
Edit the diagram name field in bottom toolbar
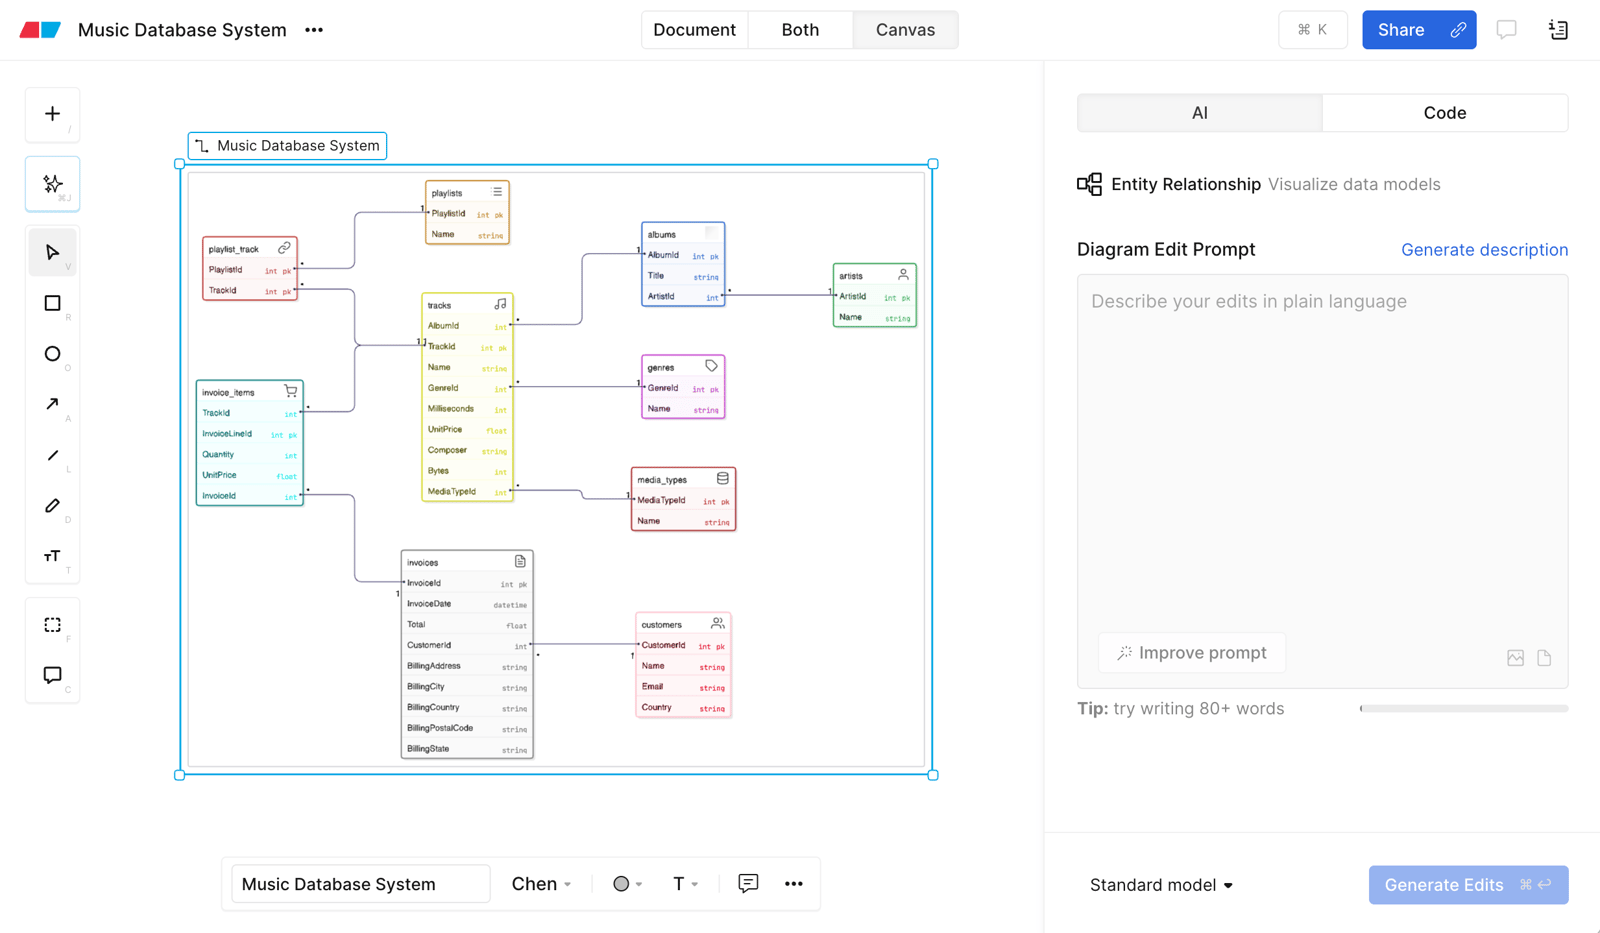[360, 884]
